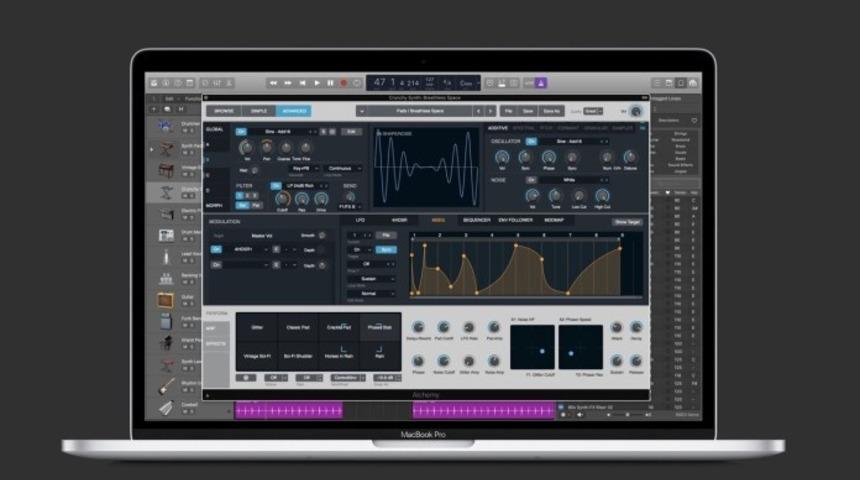Click the Toolbar icon in the control bar
The image size is (860, 480).
[190, 83]
